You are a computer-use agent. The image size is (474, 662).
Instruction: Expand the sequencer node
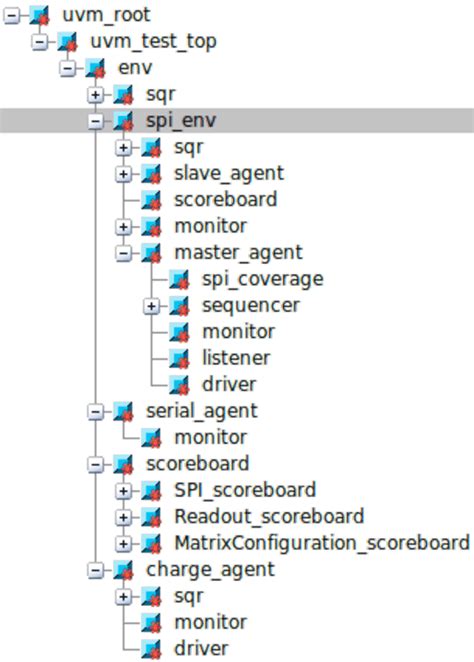[151, 307]
